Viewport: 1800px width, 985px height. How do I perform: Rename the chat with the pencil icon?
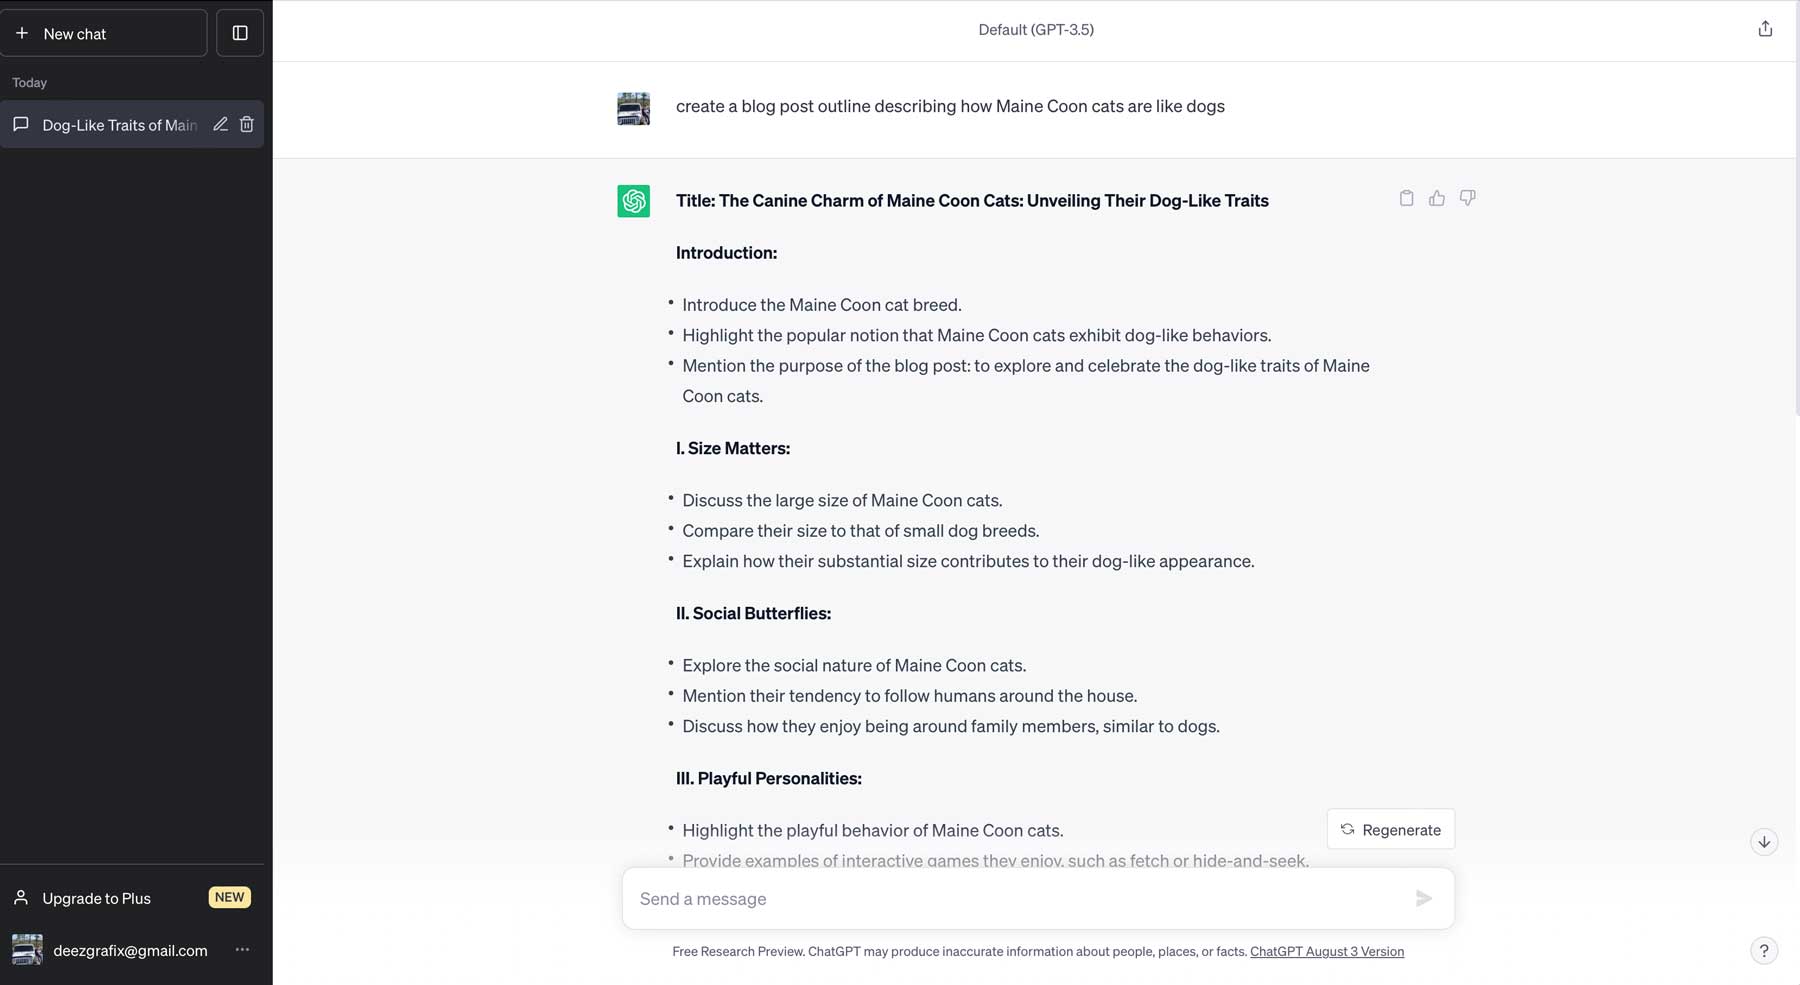[x=220, y=124]
